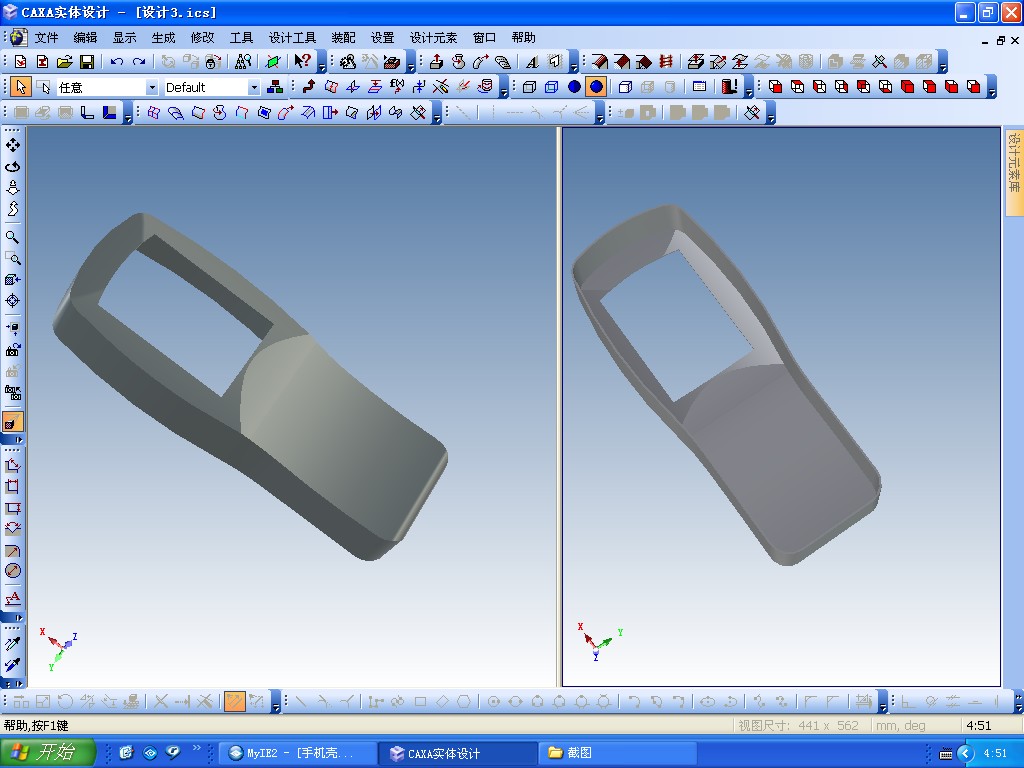The image size is (1024, 768).
Task: Click the system tray clock 4:51
Action: pyautogui.click(x=995, y=753)
